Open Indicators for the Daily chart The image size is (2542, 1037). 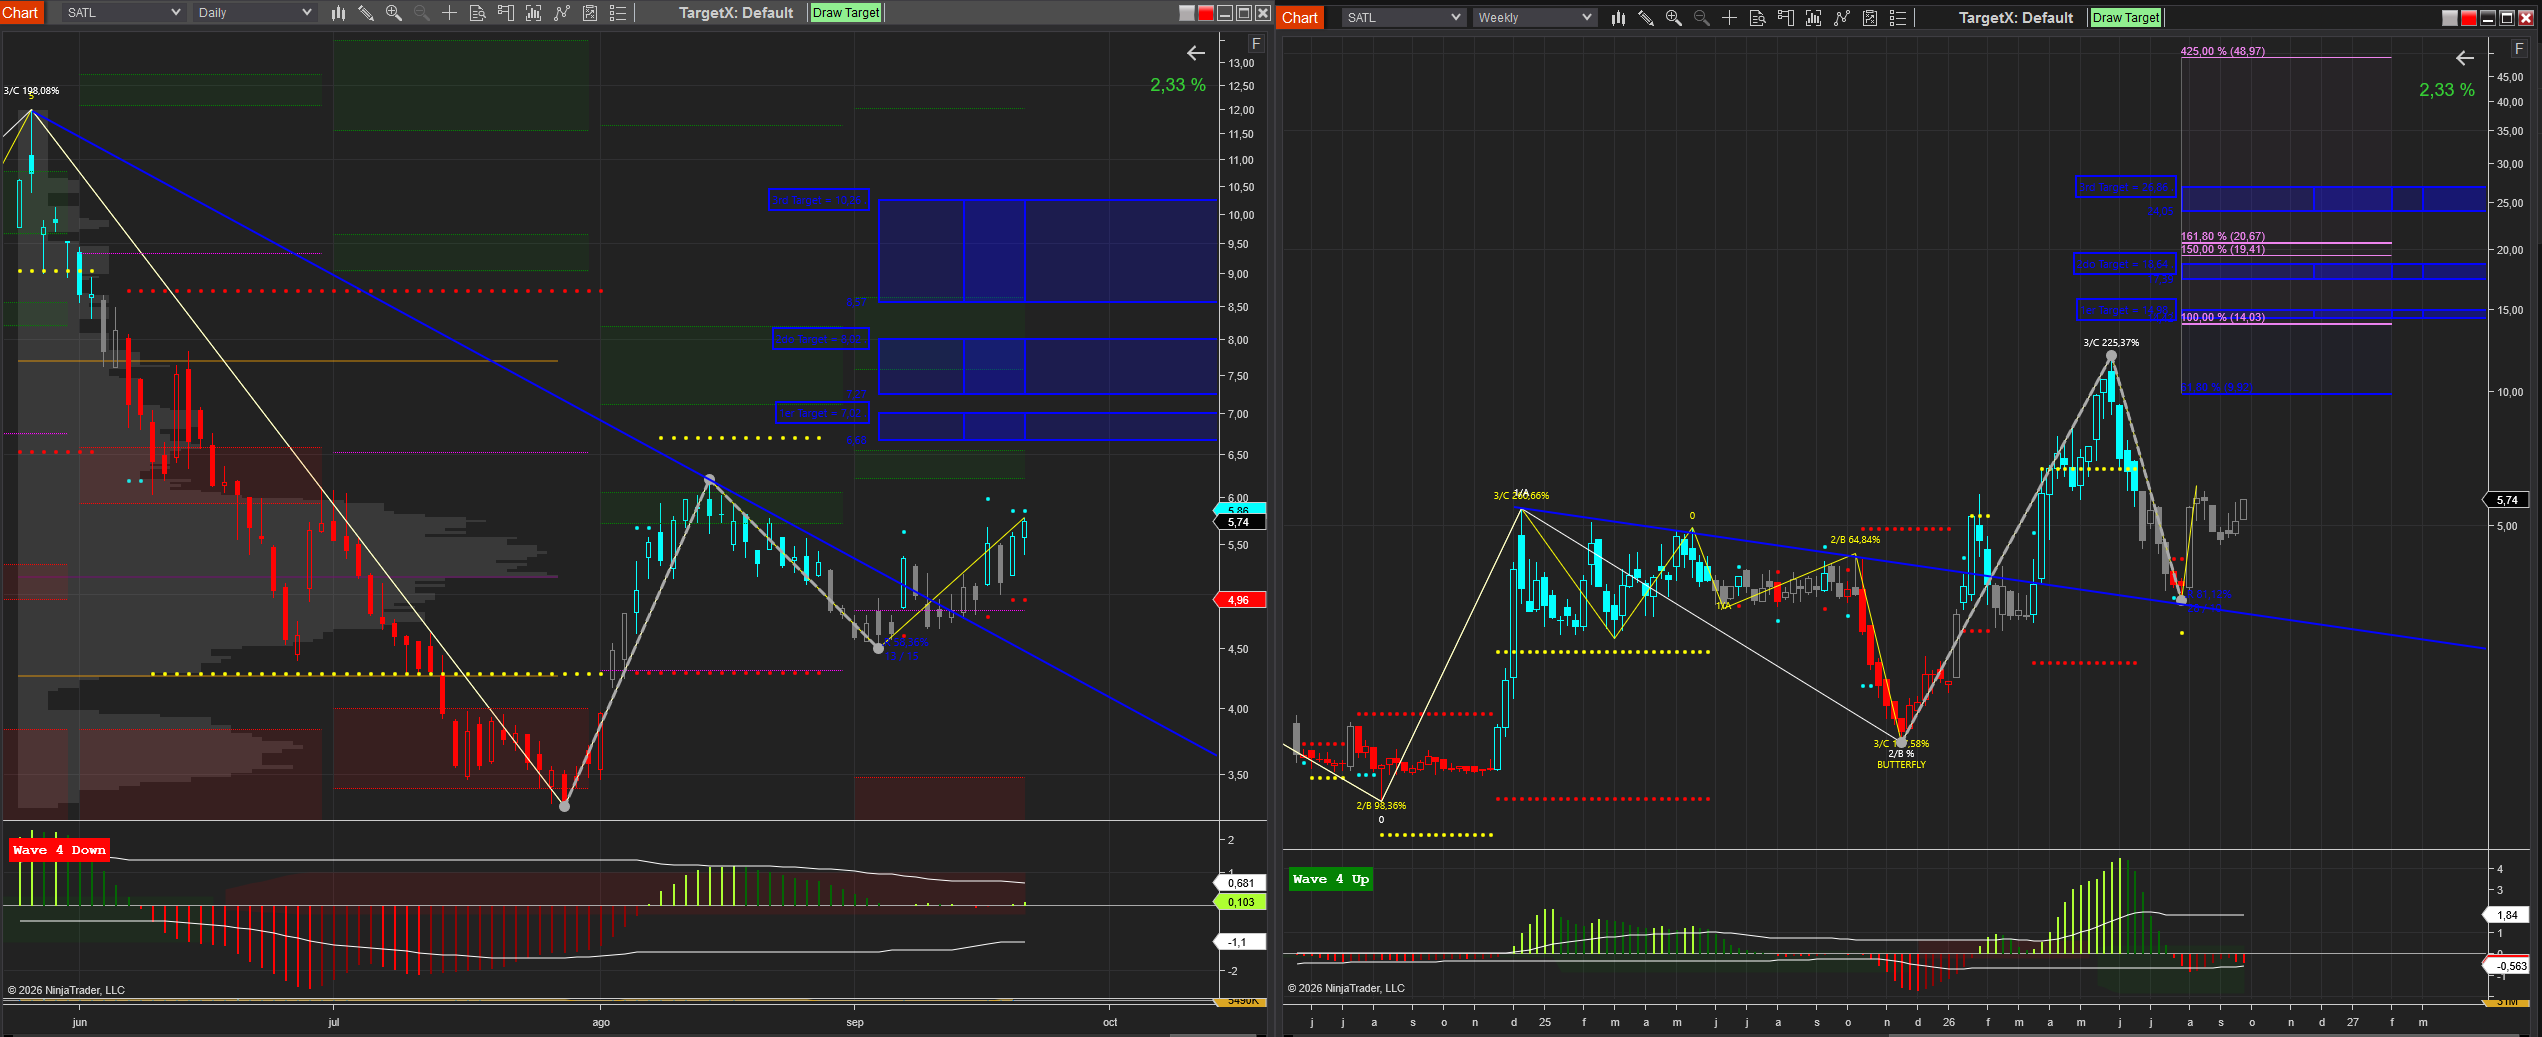562,13
